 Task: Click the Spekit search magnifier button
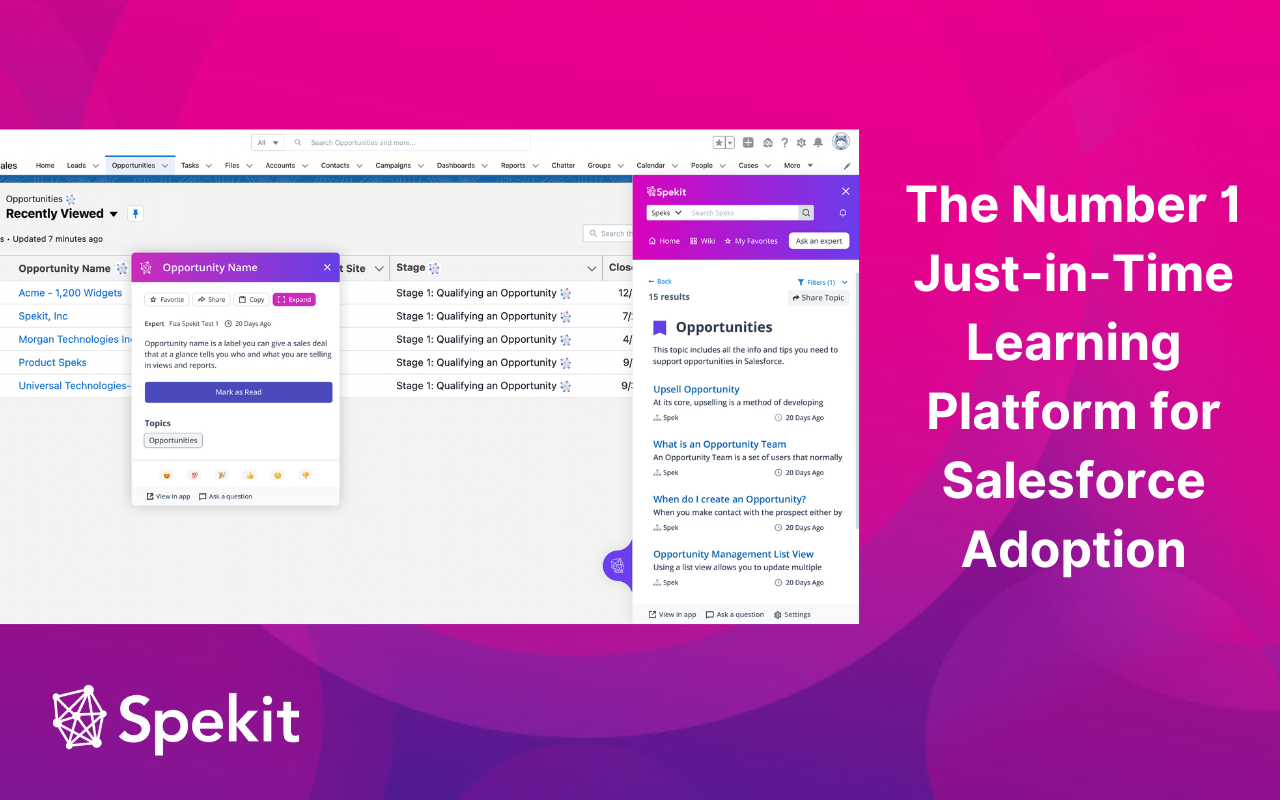tap(806, 213)
